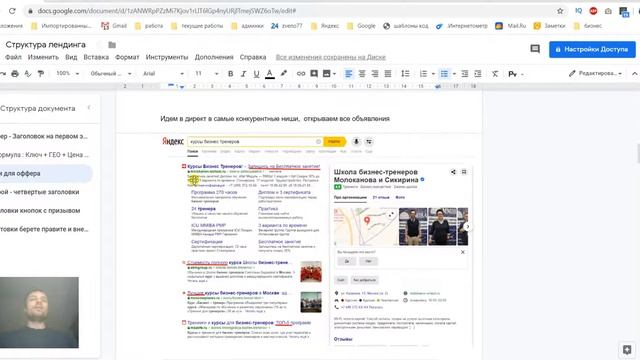Reload the page in the browser

point(12,11)
